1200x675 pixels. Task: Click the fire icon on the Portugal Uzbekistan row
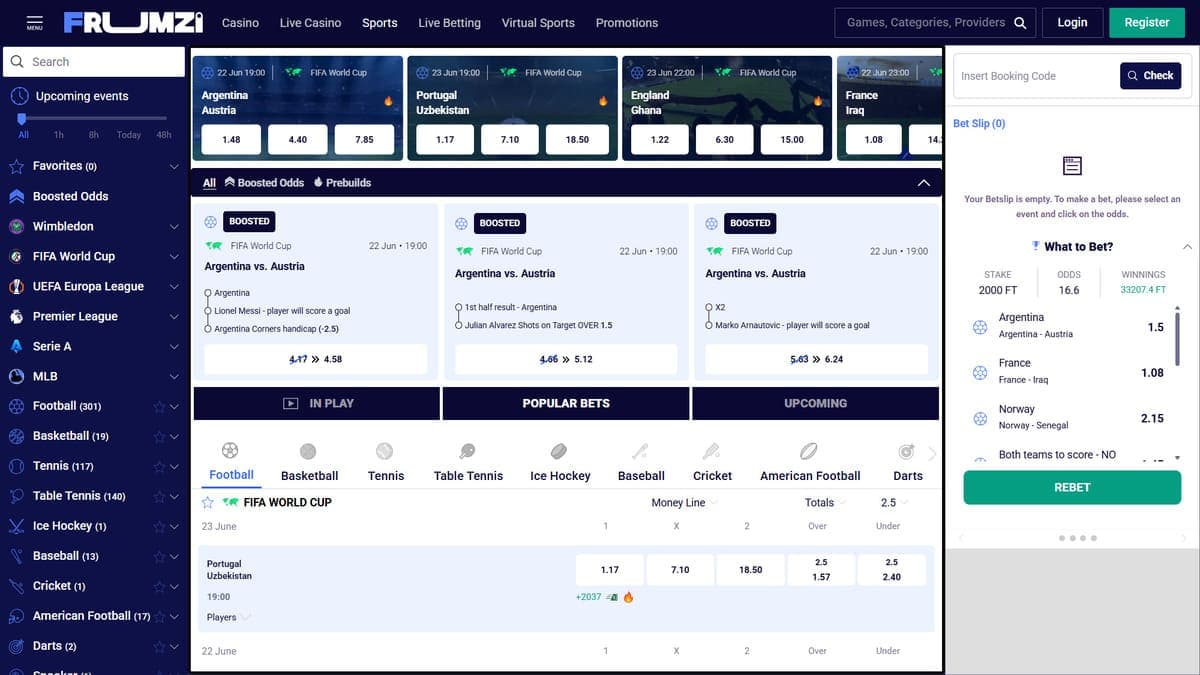pos(629,597)
